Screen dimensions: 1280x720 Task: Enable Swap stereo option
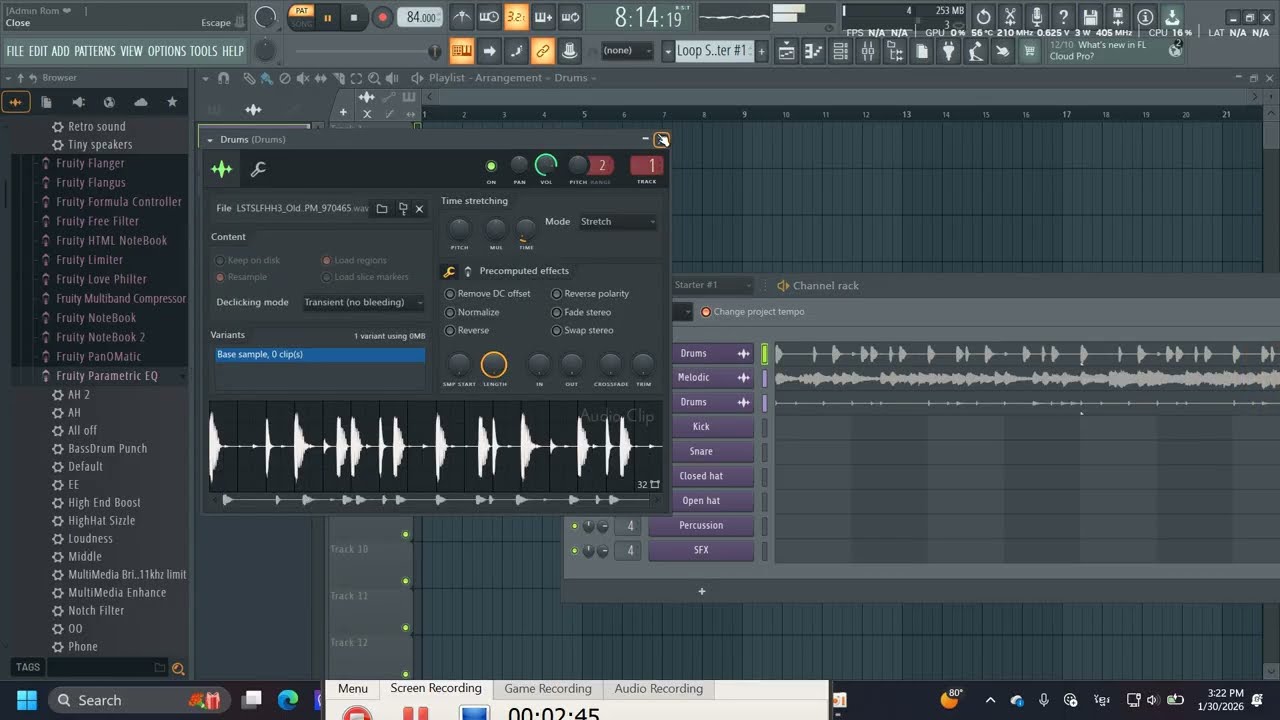tap(583, 330)
